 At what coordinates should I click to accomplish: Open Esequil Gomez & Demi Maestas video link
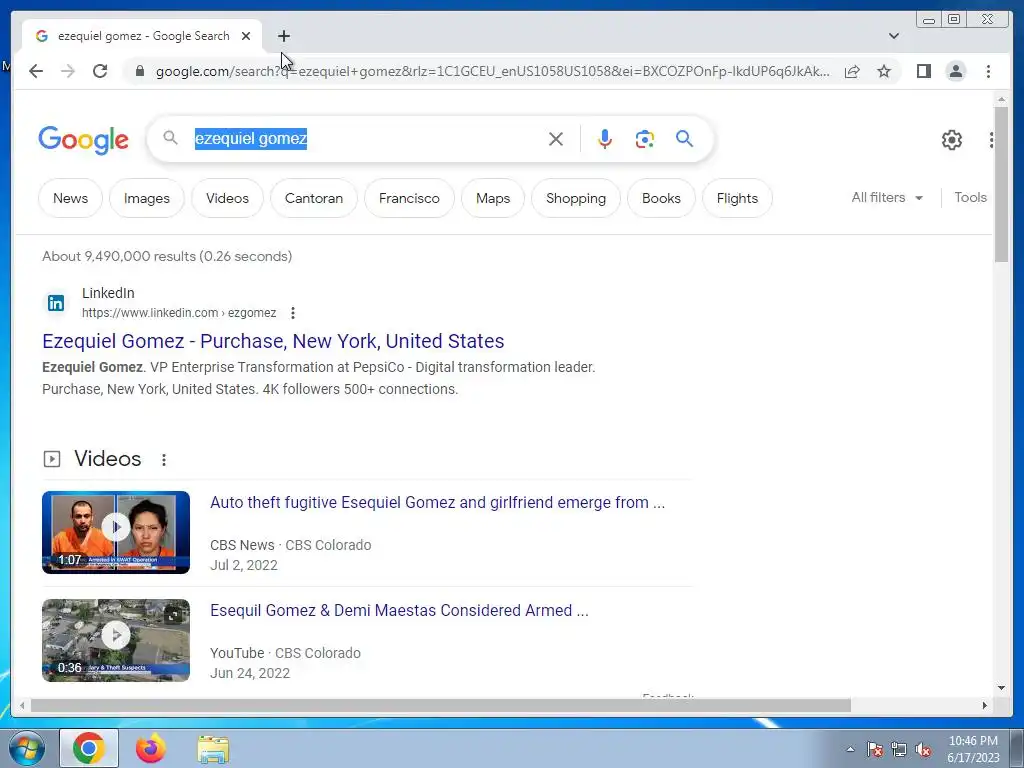point(399,610)
